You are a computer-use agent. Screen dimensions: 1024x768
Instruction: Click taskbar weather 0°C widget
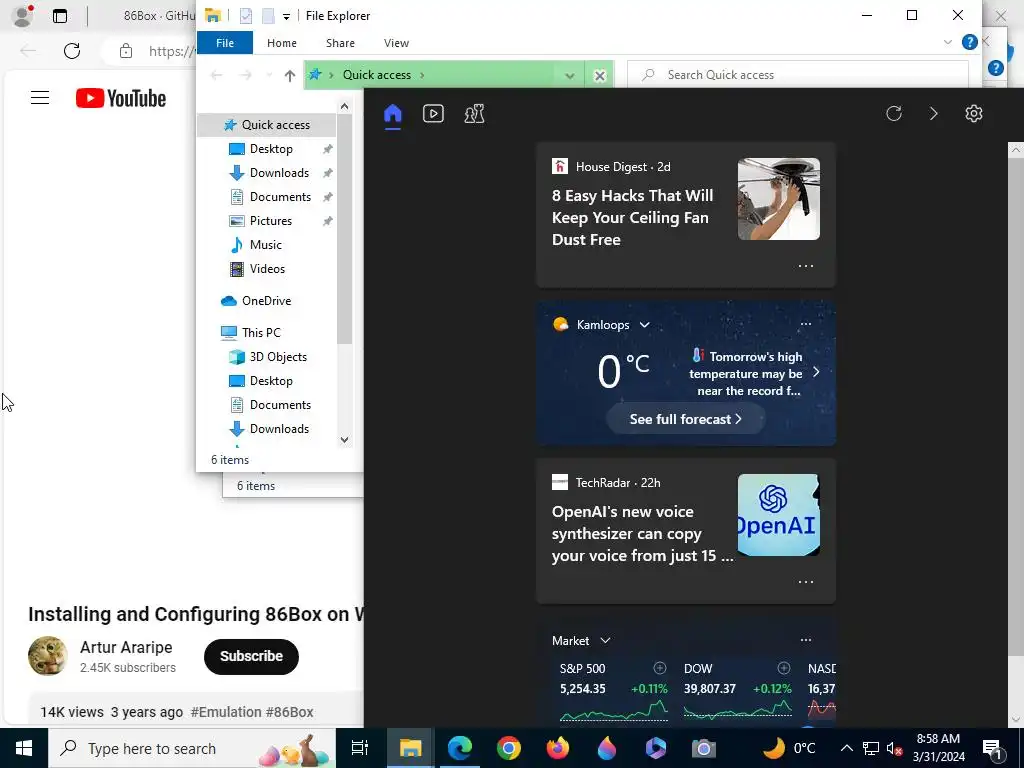tap(789, 748)
